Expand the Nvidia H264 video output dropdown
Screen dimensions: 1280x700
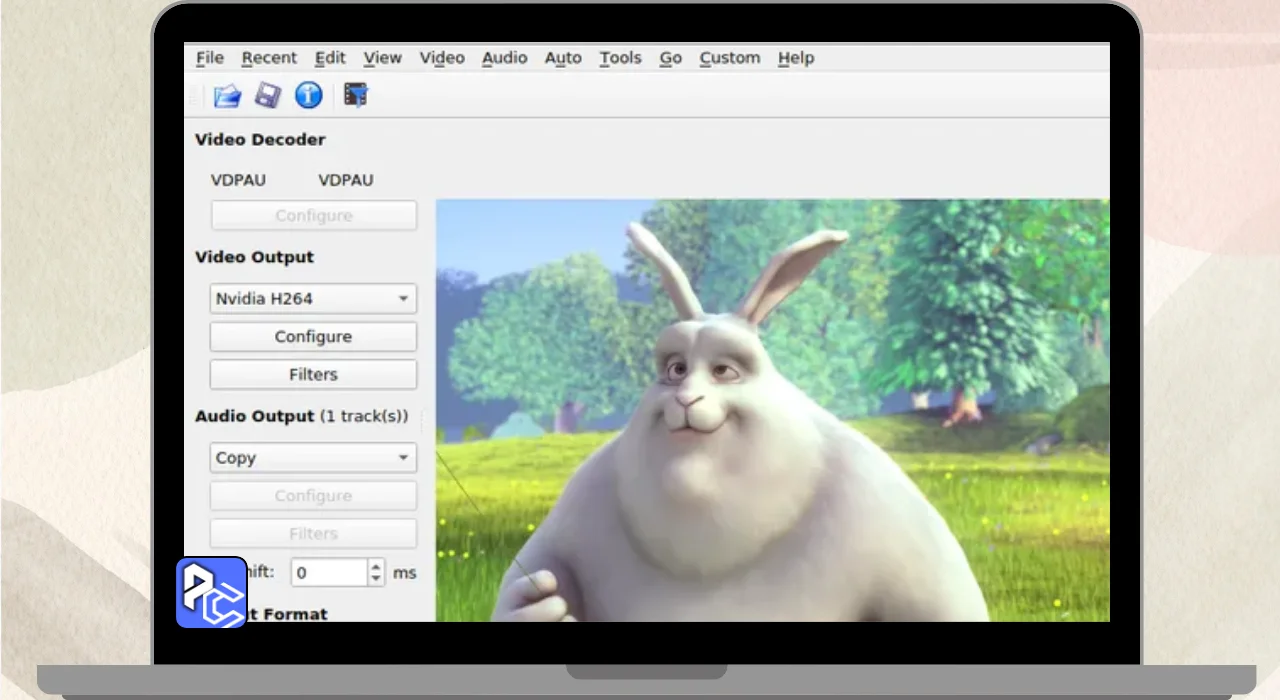(313, 299)
